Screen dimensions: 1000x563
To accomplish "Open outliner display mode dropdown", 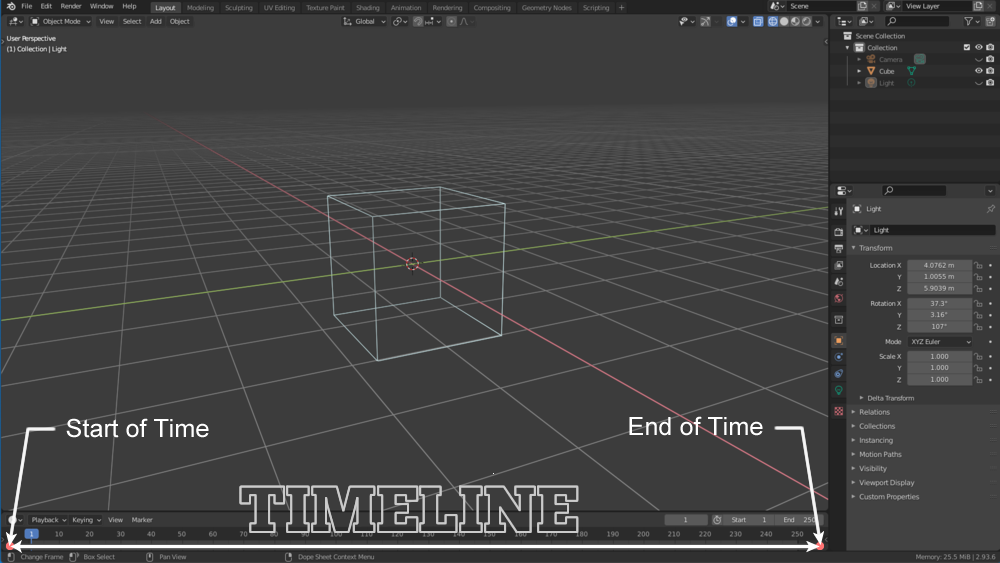I will 866,22.
